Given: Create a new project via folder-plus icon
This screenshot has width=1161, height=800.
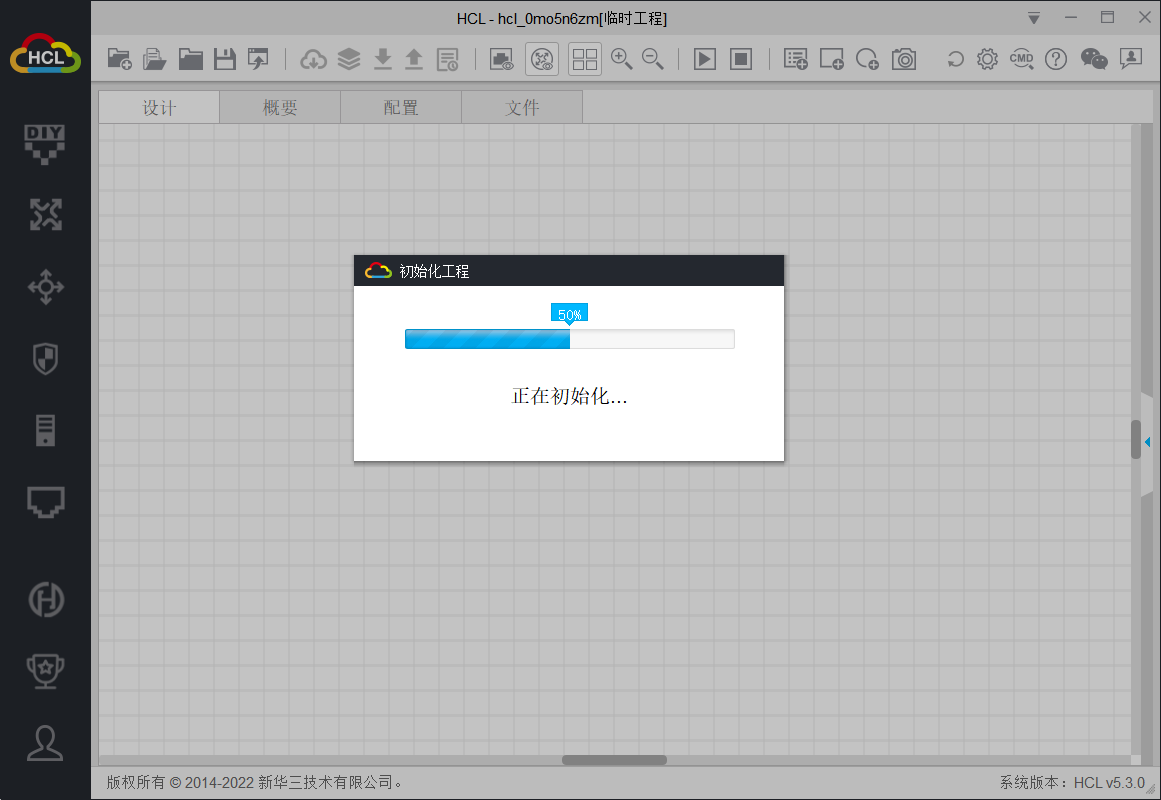Looking at the screenshot, I should [119, 59].
